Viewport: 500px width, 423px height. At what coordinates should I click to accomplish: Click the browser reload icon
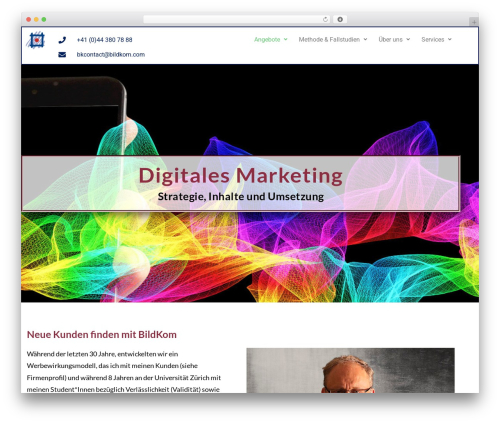pyautogui.click(x=325, y=19)
